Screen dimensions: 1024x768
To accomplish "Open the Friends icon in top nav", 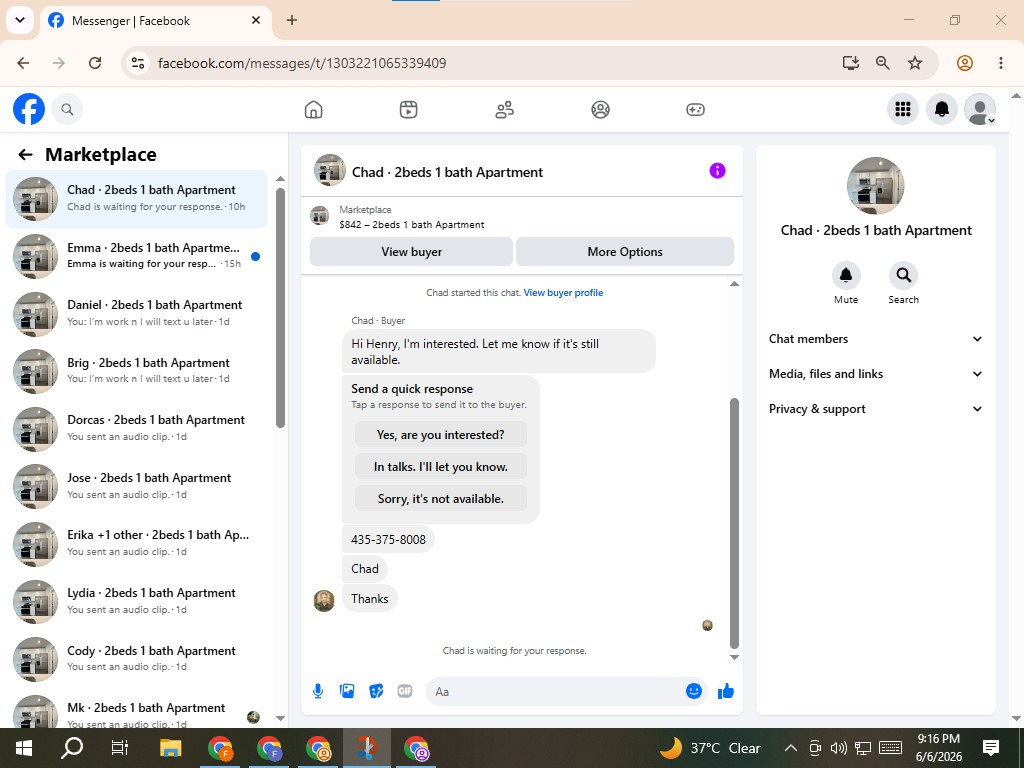I will (504, 110).
